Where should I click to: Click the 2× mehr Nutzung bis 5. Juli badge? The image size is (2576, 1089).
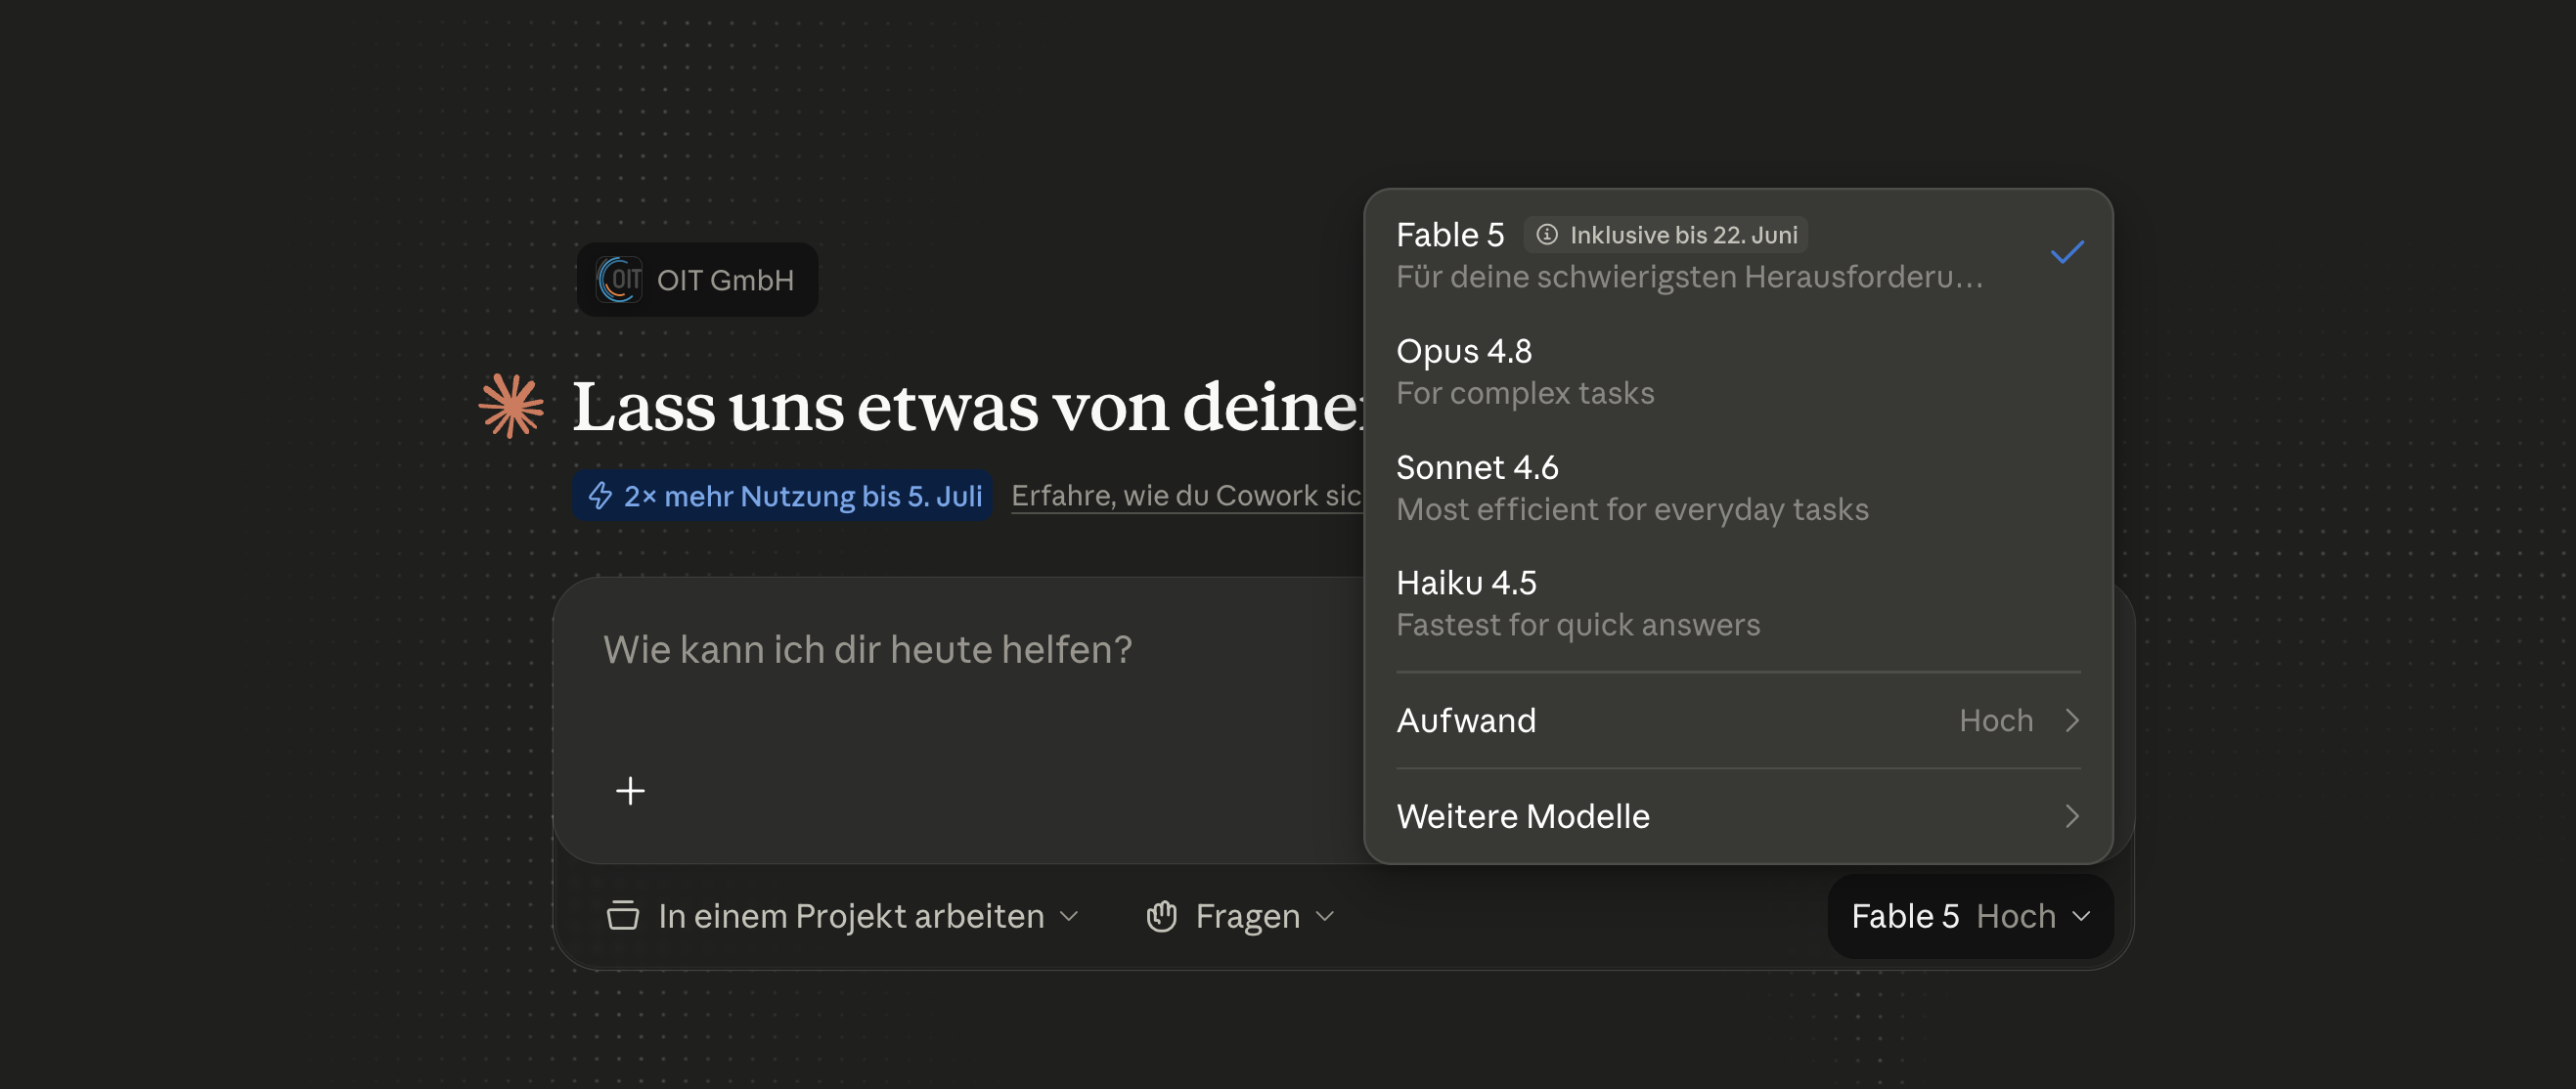[x=782, y=496]
